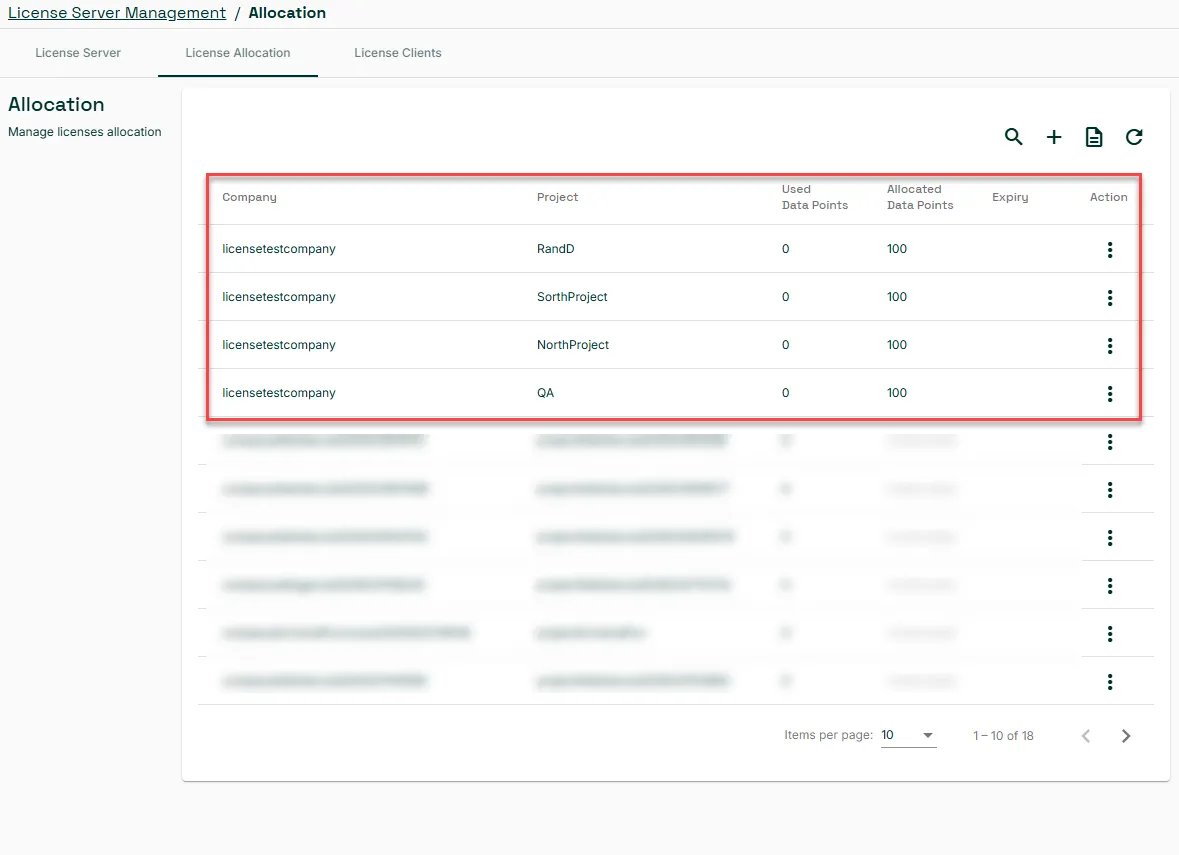This screenshot has width=1179, height=855.
Task: Click used data points 0 in RandD row
Action: pos(786,249)
